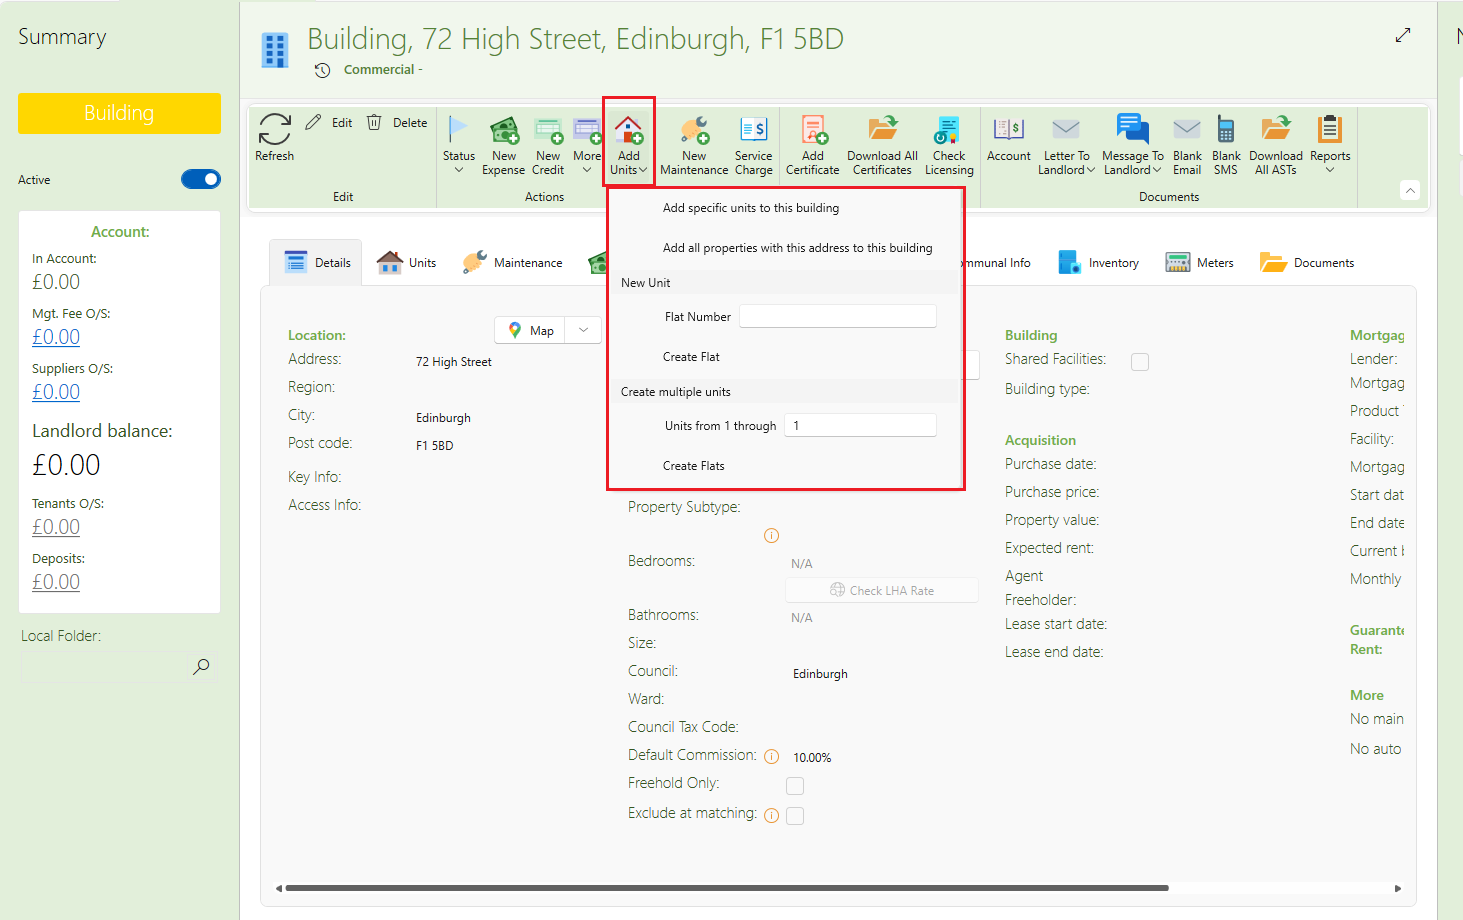Click the history clock icon beside Commercial
This screenshot has width=1463, height=920.
tap(322, 70)
